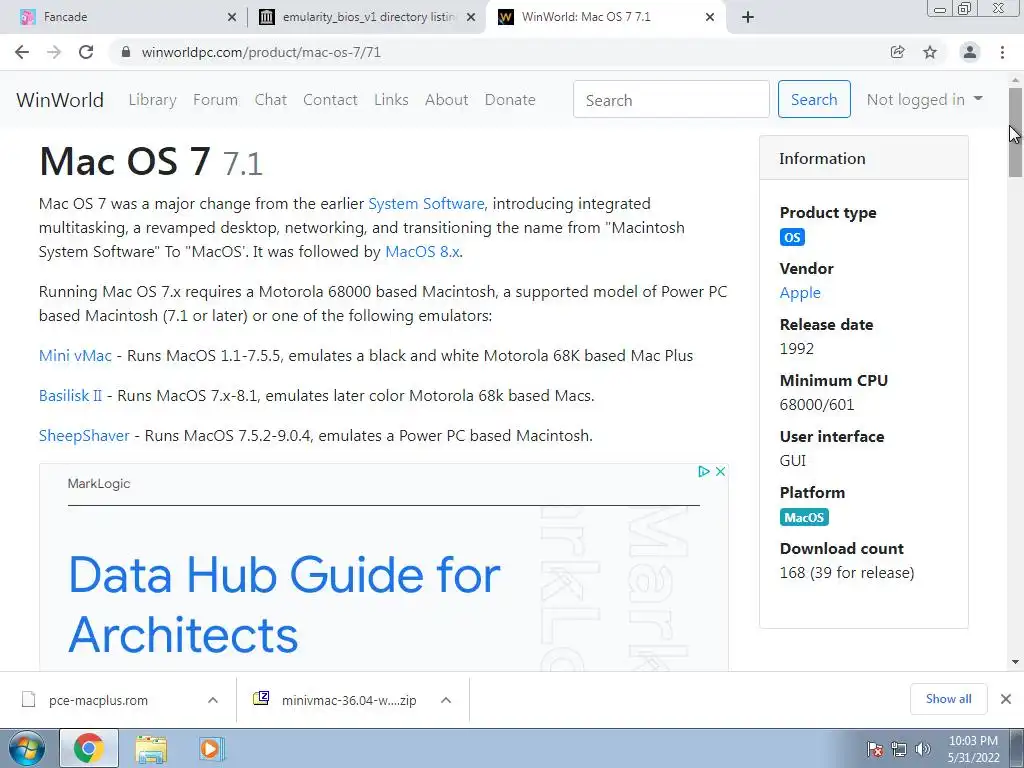This screenshot has width=1024, height=768.
Task: Click the browser forward arrow
Action: pos(54,52)
